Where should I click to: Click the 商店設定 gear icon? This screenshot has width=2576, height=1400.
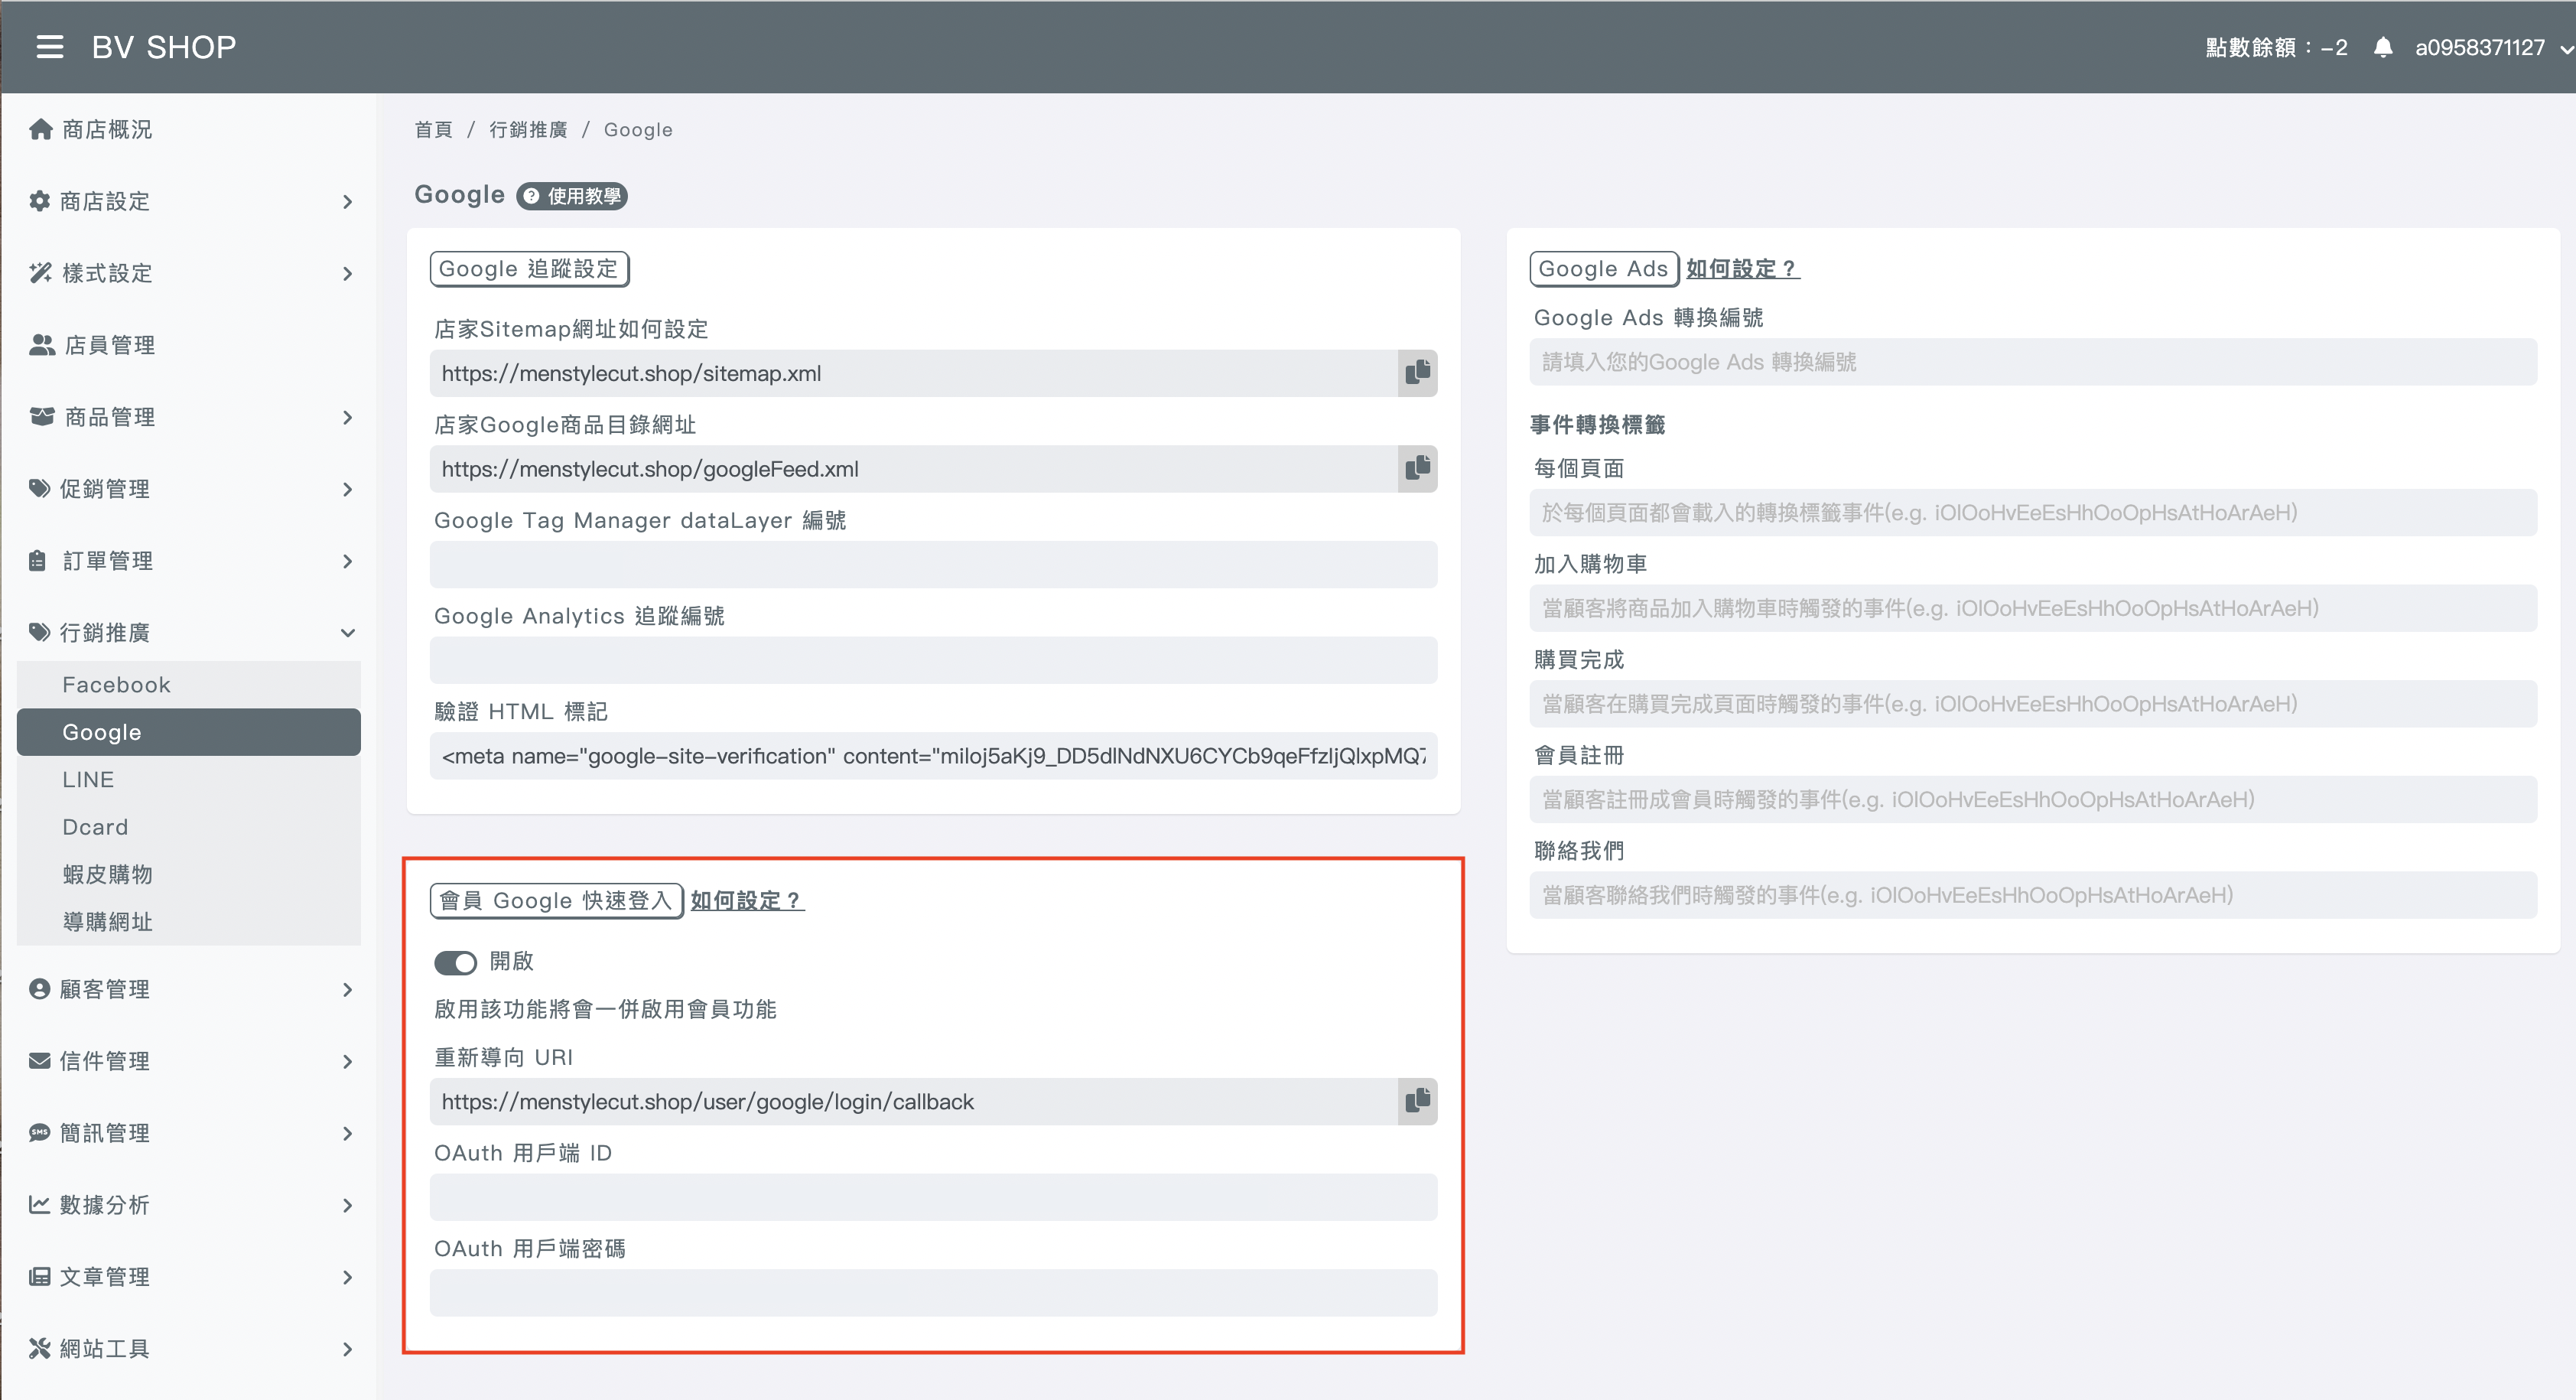[x=40, y=201]
